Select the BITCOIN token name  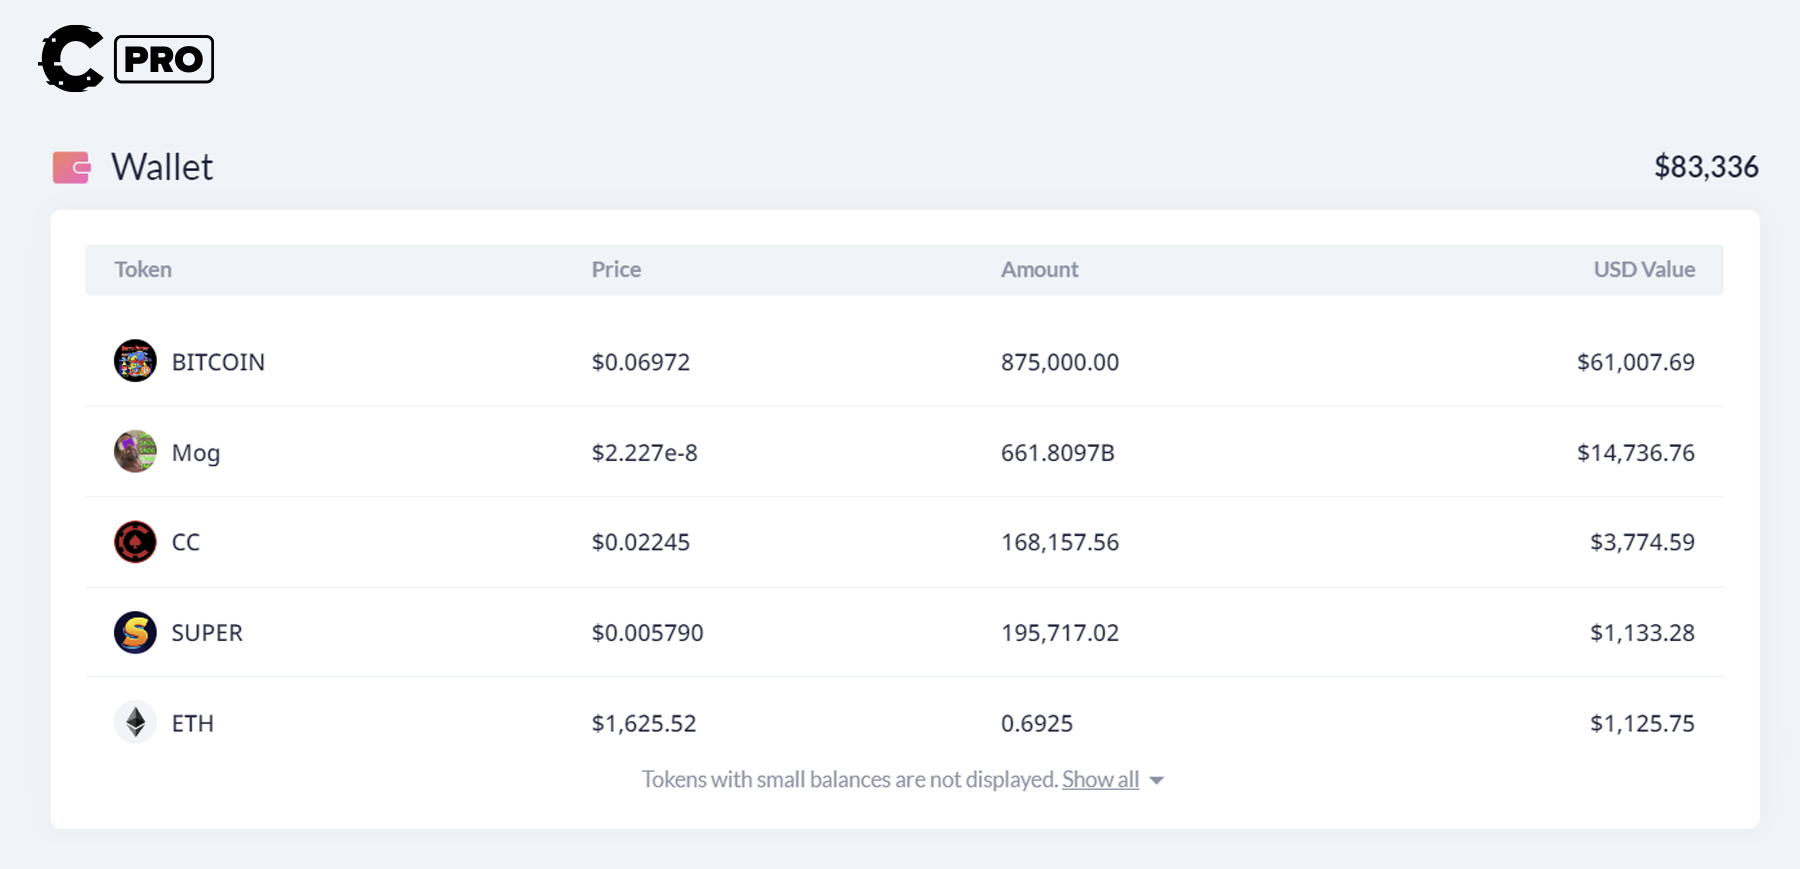point(218,362)
